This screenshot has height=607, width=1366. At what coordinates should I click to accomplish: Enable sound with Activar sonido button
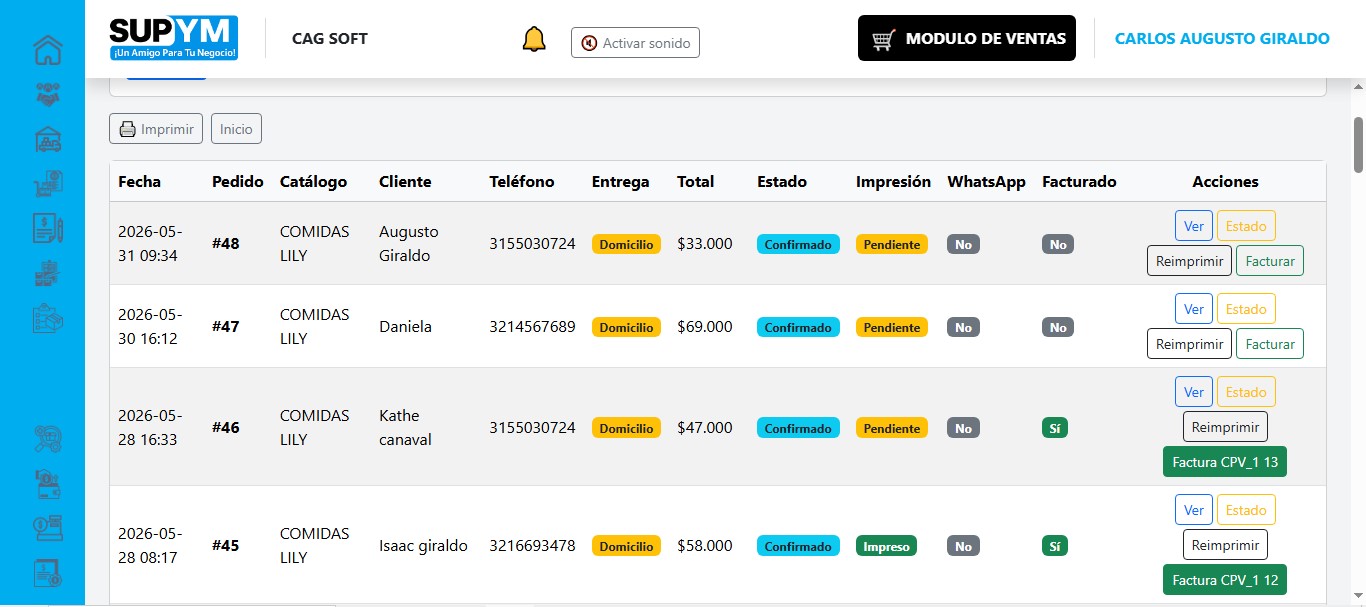[x=635, y=43]
